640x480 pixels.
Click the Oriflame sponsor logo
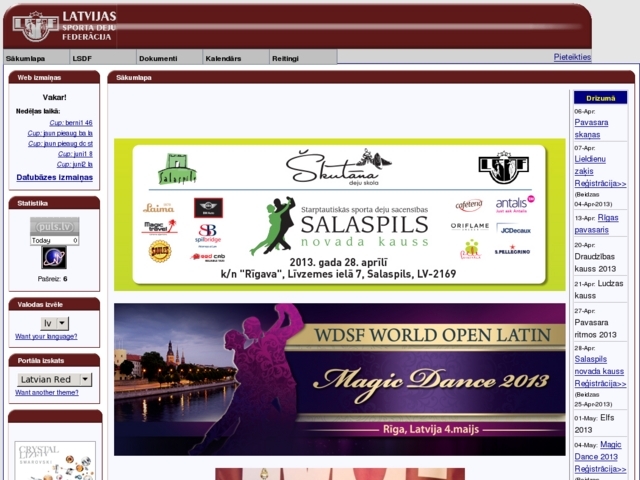(470, 227)
